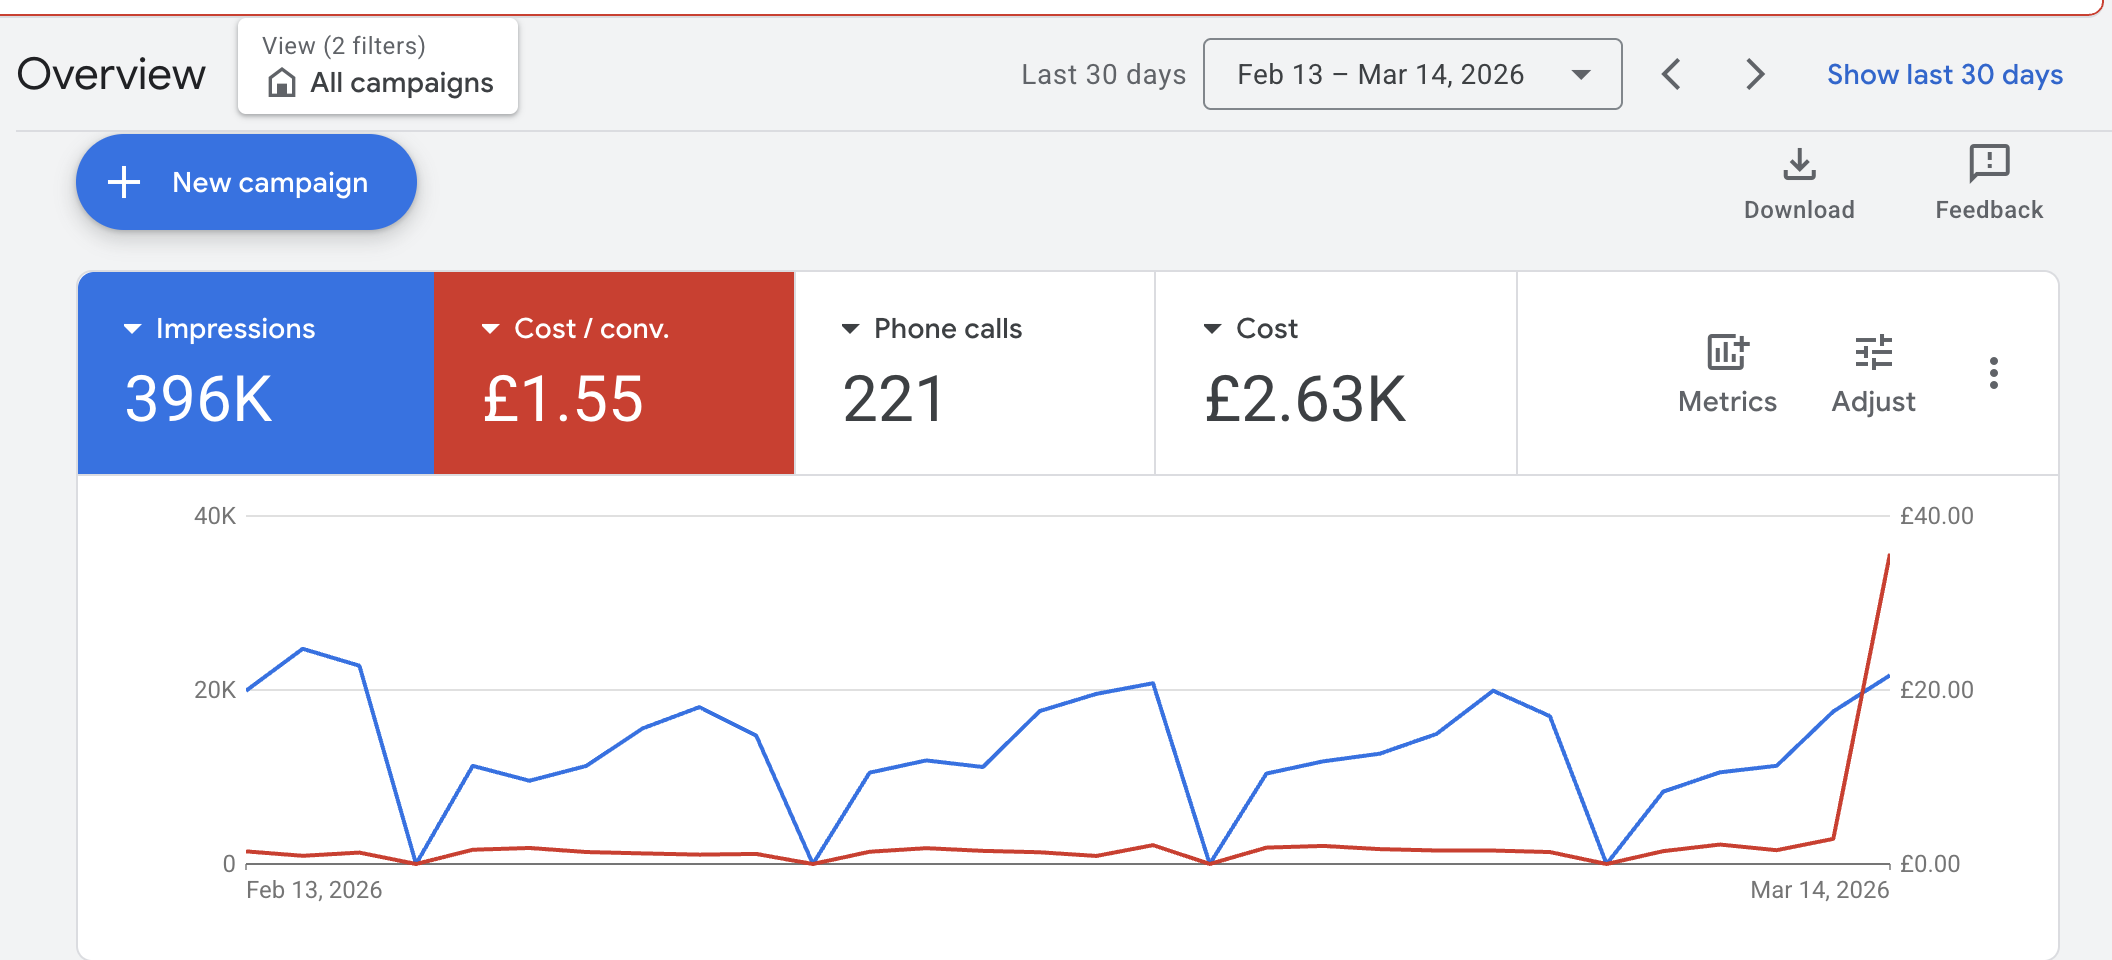Click the Show last 30 days link
Screen dimensions: 2112x960
point(1944,74)
